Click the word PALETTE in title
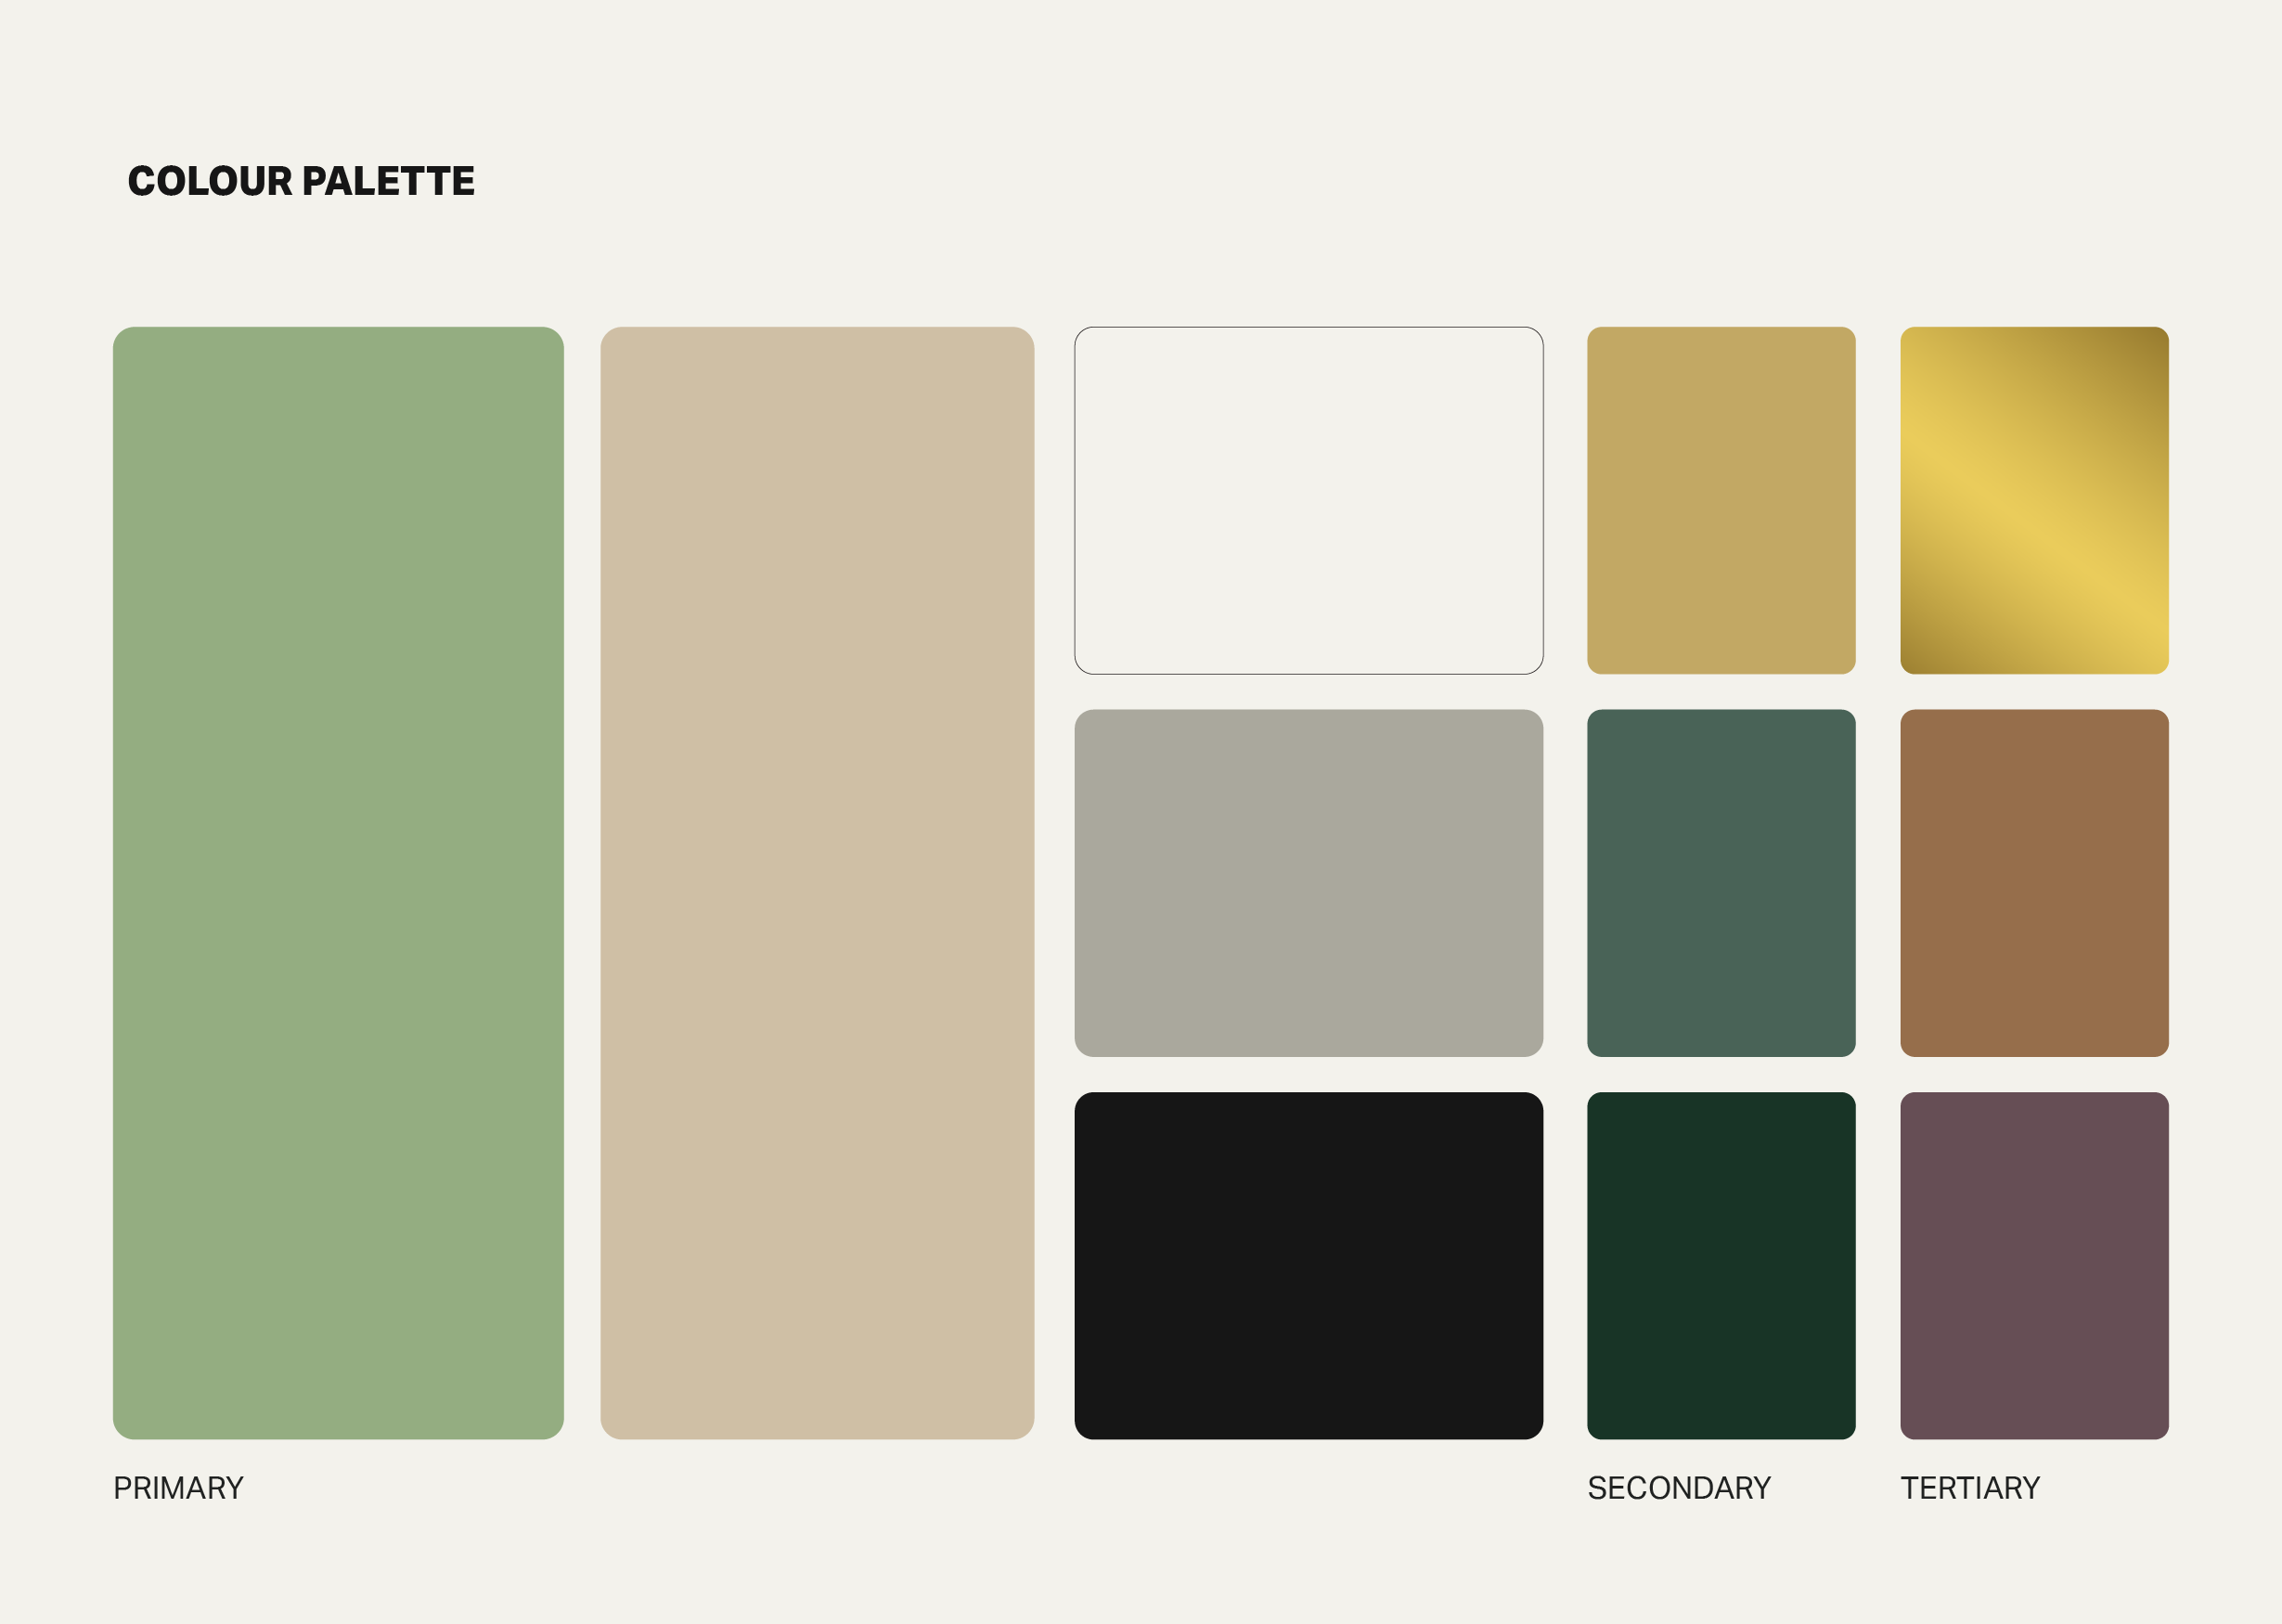This screenshot has height=1624, width=2282. pos(388,181)
